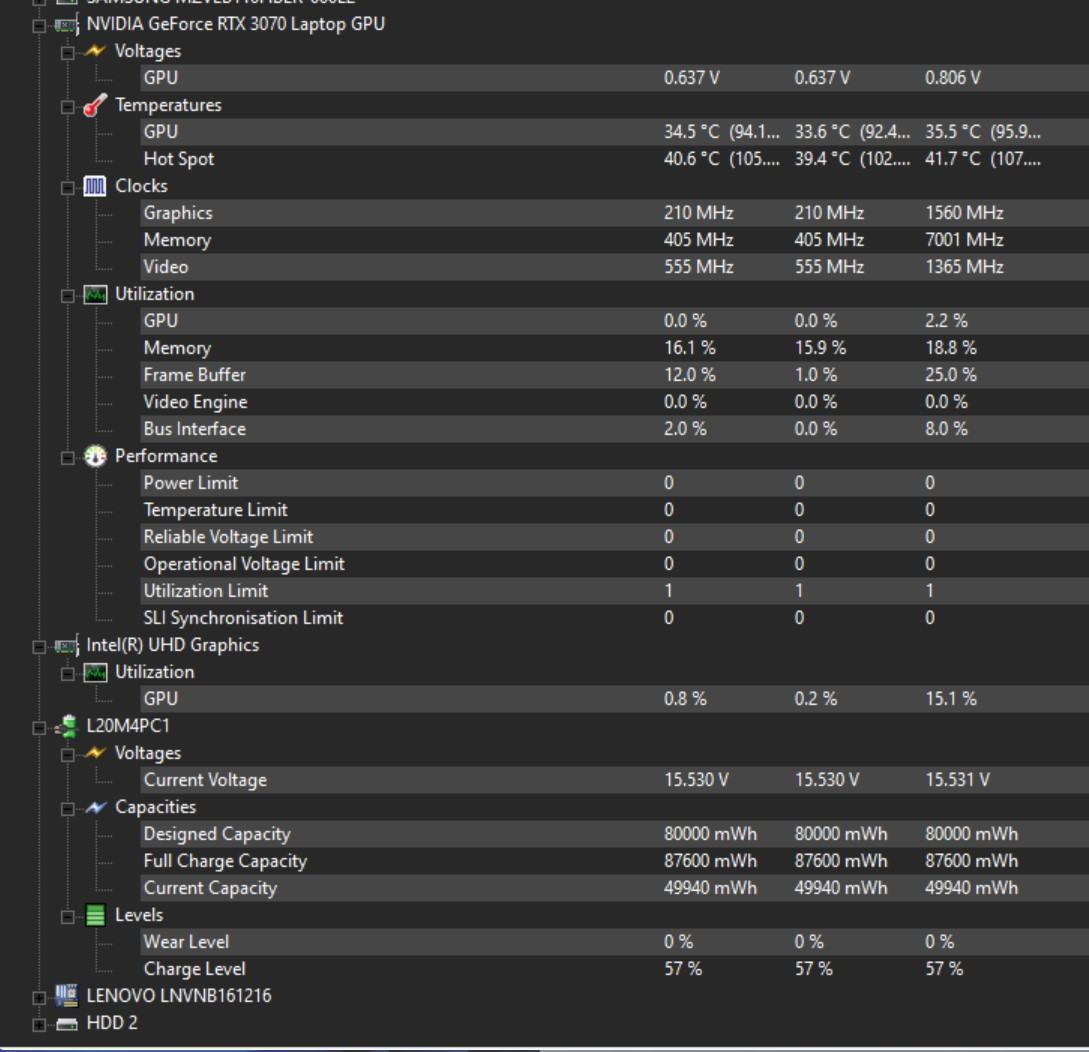The width and height of the screenshot is (1089, 1052).
Task: Click the HDD 2 drive icon
Action: 67,1024
